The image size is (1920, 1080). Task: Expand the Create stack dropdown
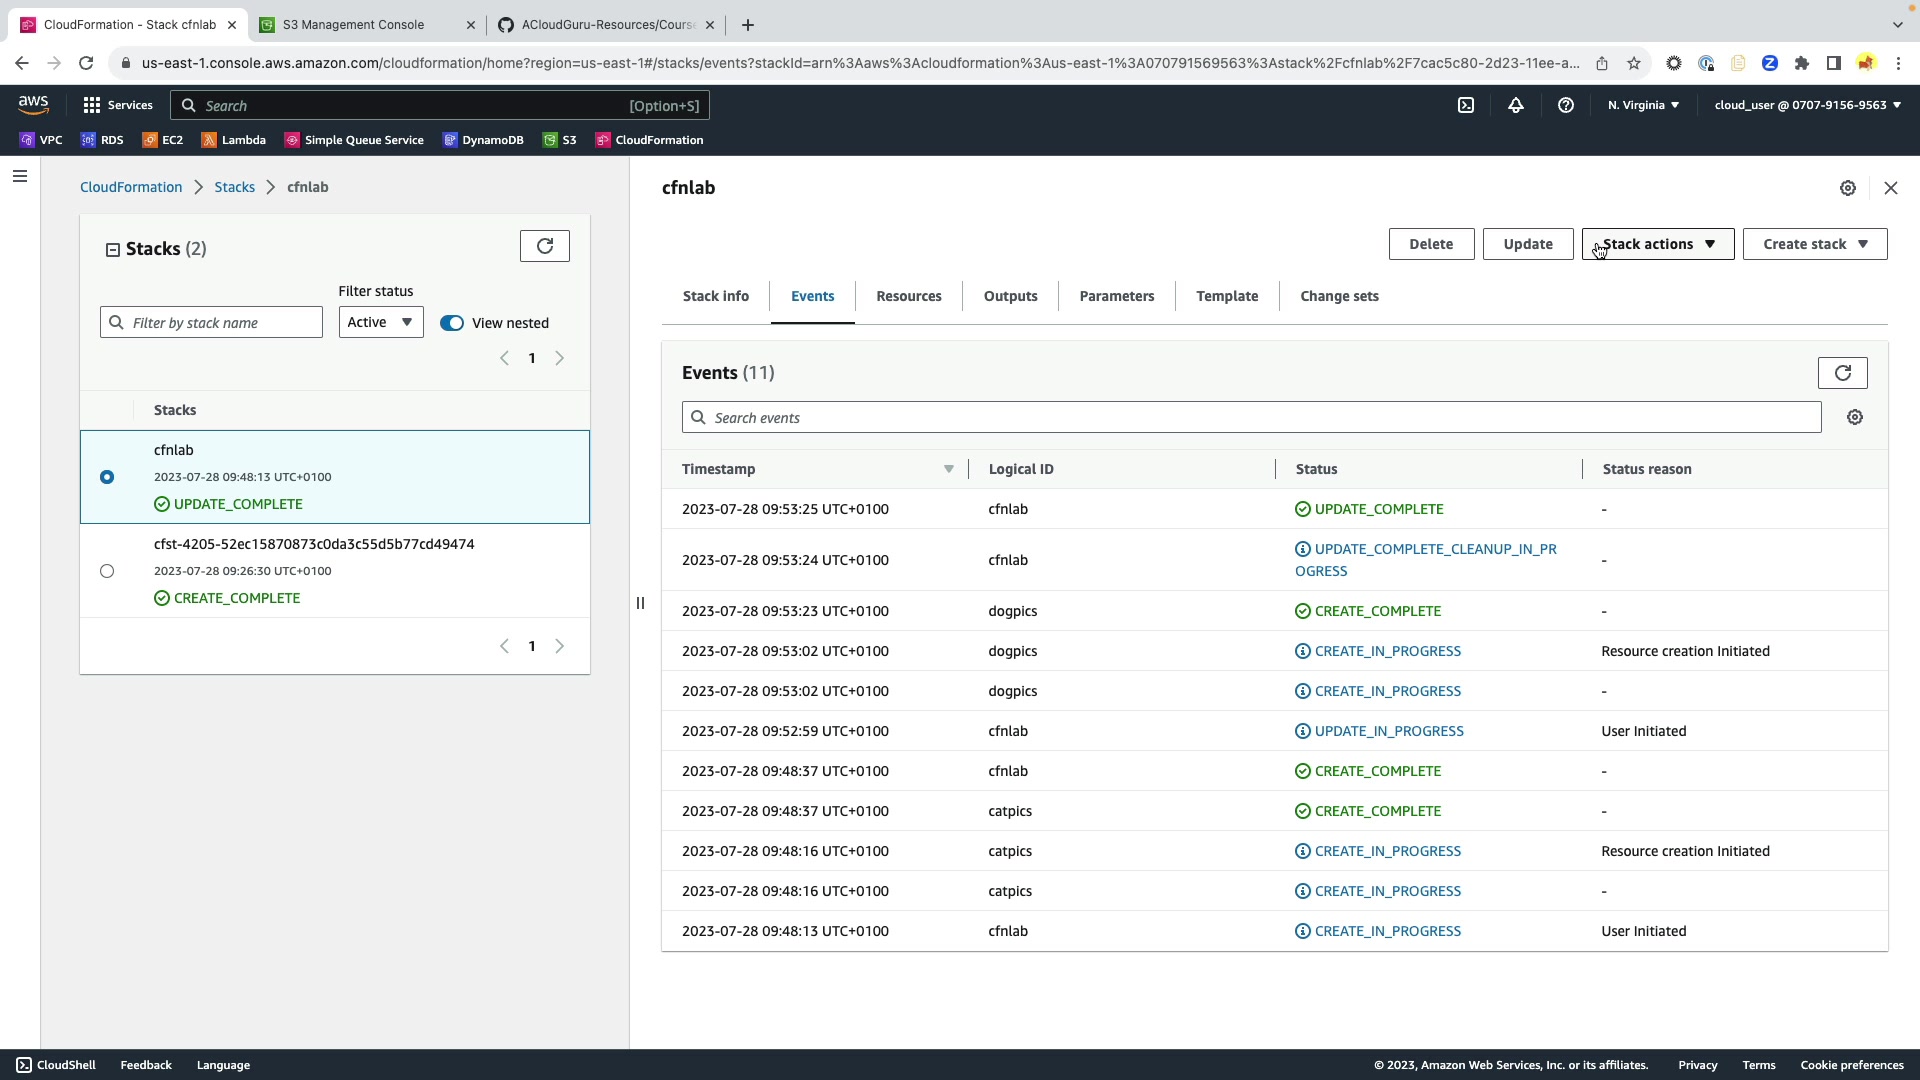[x=1814, y=244]
